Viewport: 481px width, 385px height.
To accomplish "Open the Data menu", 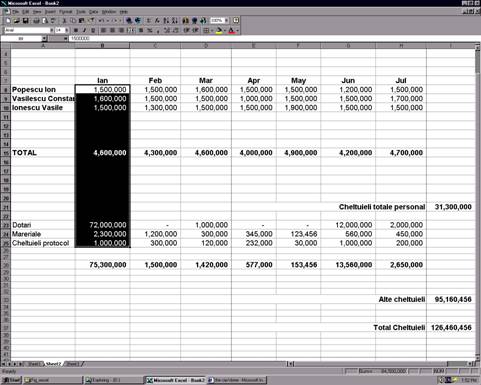I will (x=93, y=12).
